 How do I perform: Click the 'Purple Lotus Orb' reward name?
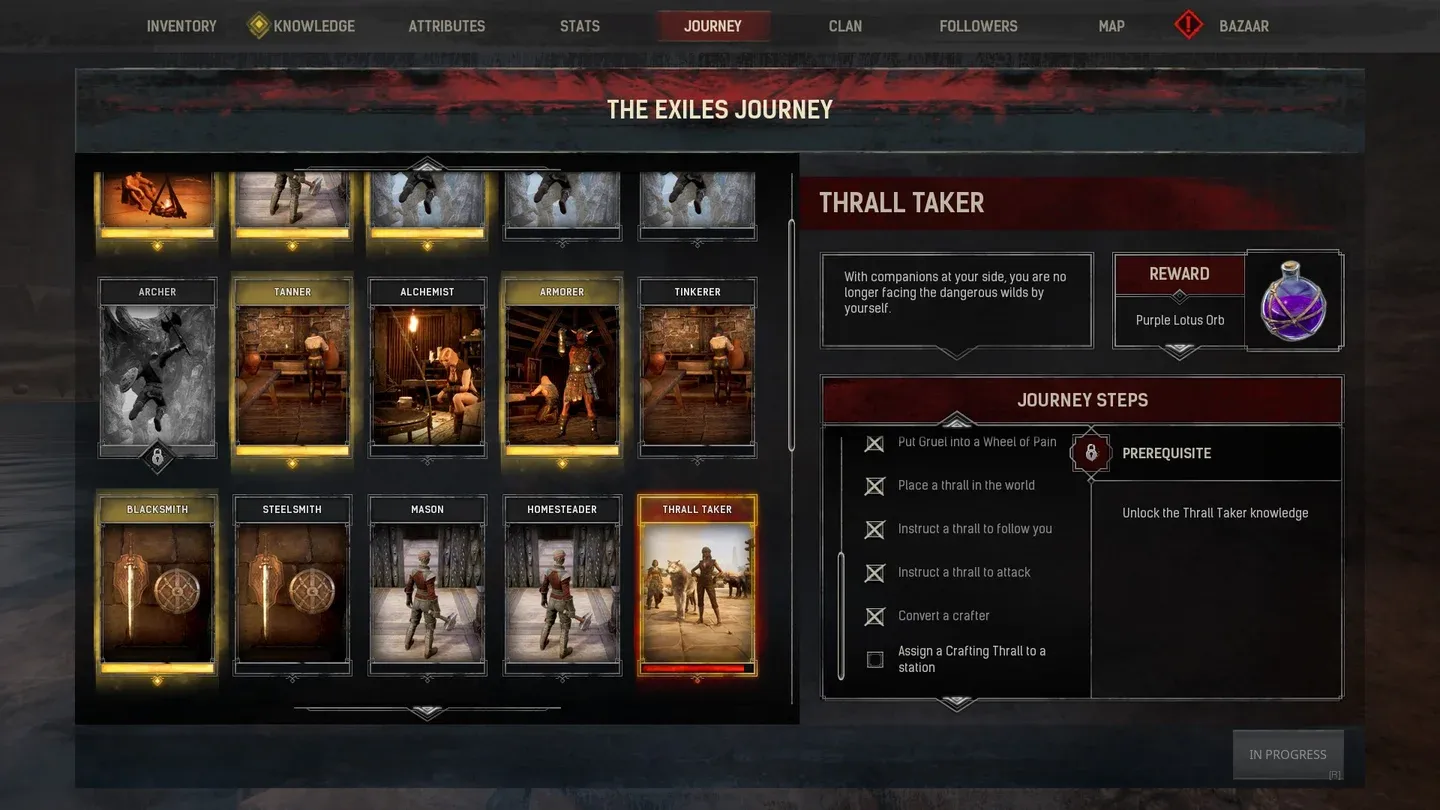[x=1180, y=320]
